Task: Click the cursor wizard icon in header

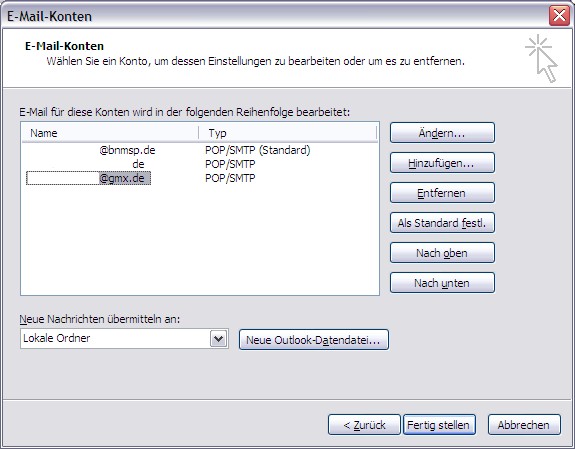Action: pyautogui.click(x=542, y=58)
